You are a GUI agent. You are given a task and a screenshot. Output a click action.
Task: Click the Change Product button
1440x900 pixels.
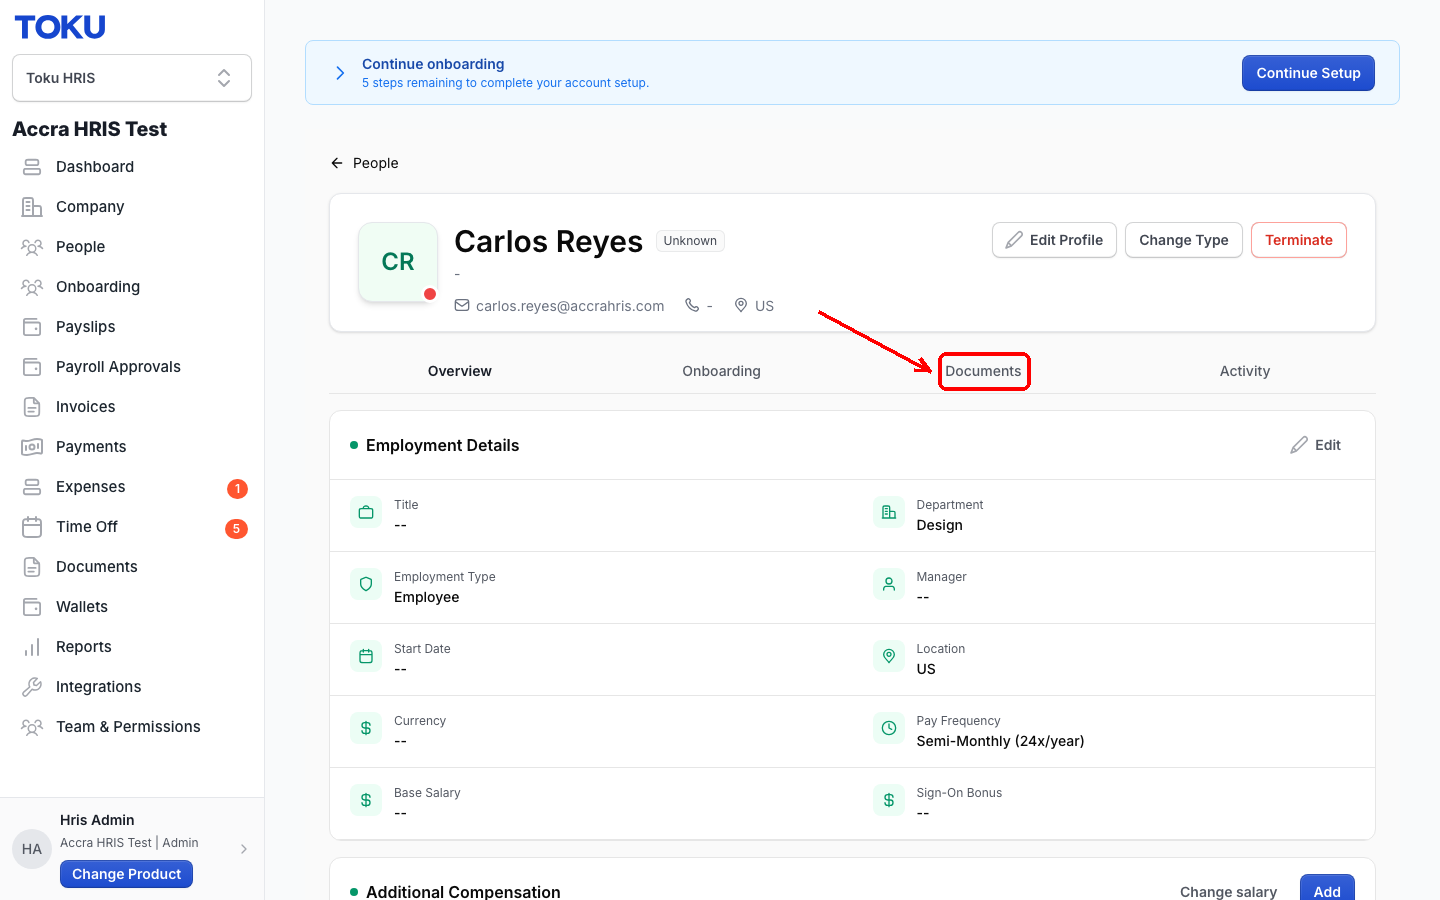click(126, 874)
